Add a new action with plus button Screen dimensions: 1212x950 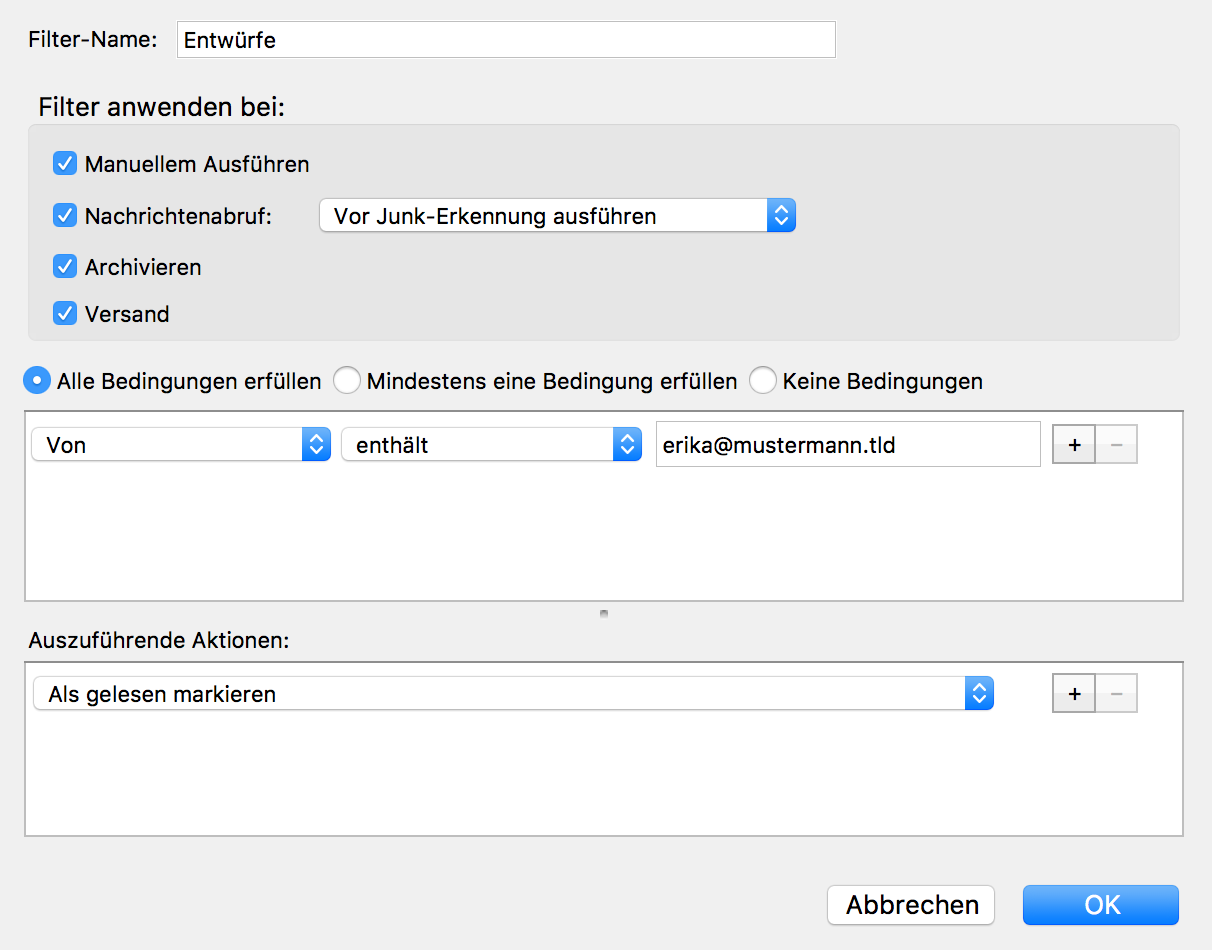point(1074,693)
